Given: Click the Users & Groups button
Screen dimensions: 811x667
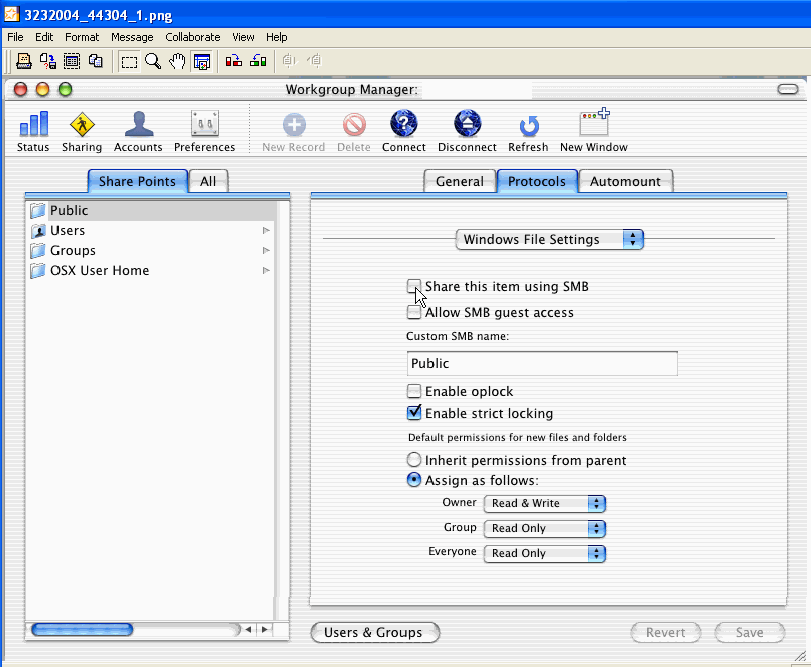Looking at the screenshot, I should coord(374,632).
